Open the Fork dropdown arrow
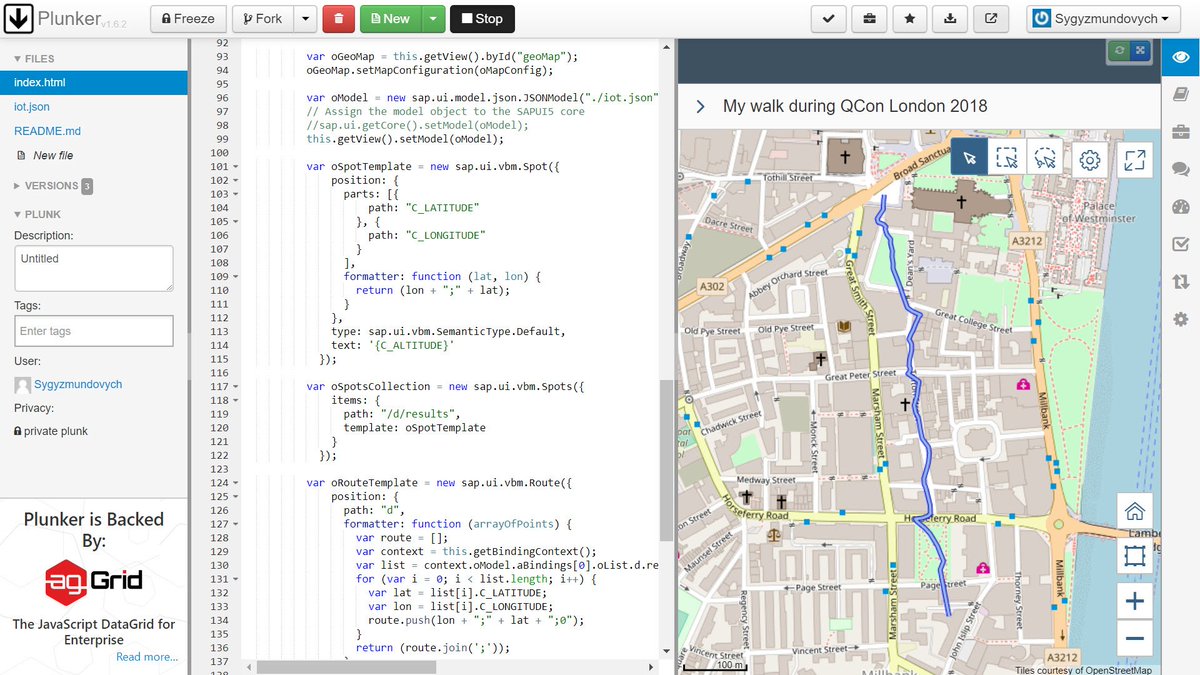The width and height of the screenshot is (1200, 675). tap(305, 18)
